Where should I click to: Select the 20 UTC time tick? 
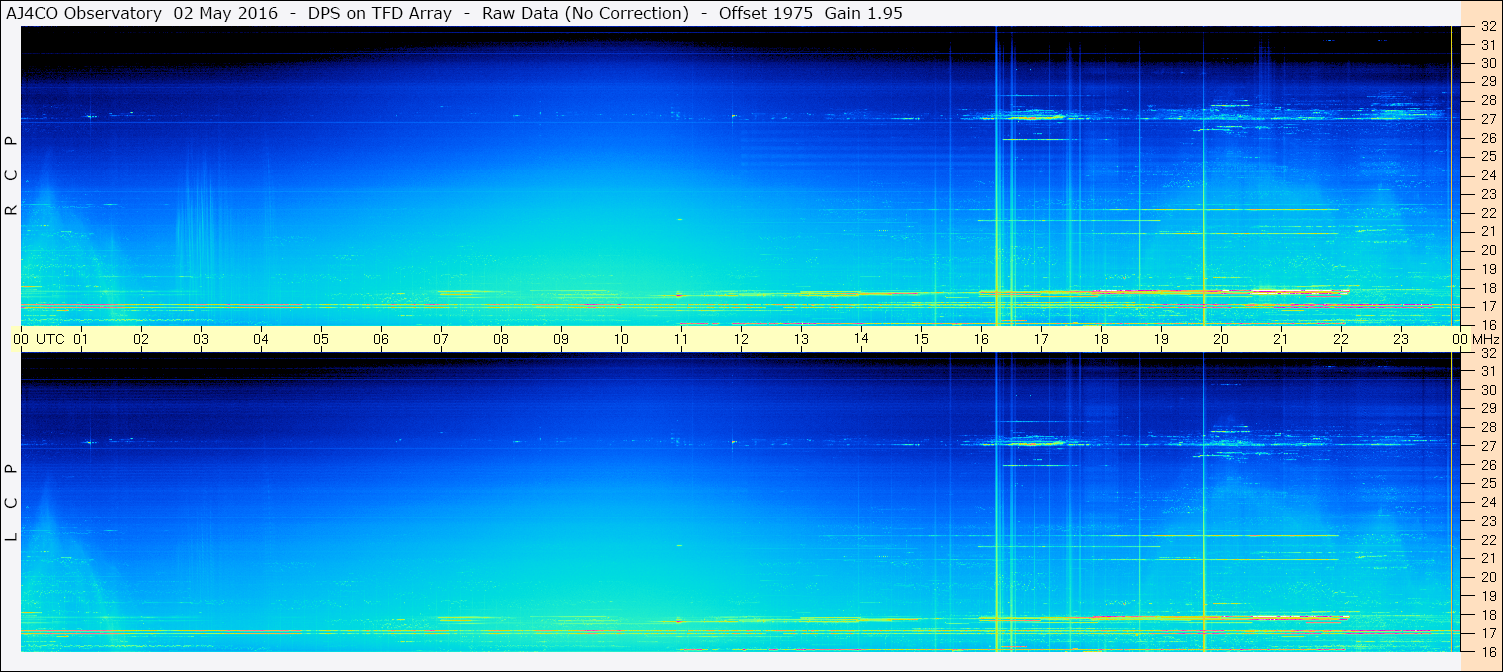(1221, 339)
